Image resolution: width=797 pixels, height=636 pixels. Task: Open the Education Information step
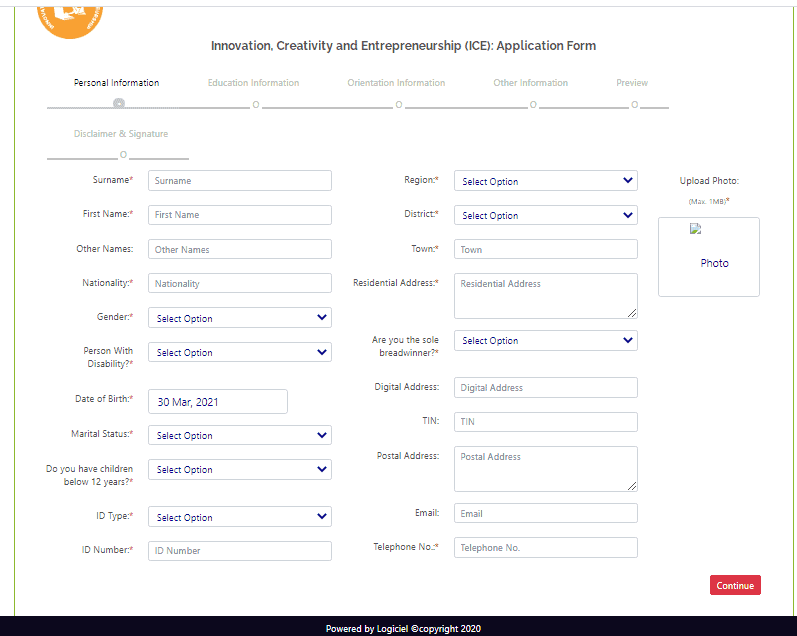pos(253,83)
